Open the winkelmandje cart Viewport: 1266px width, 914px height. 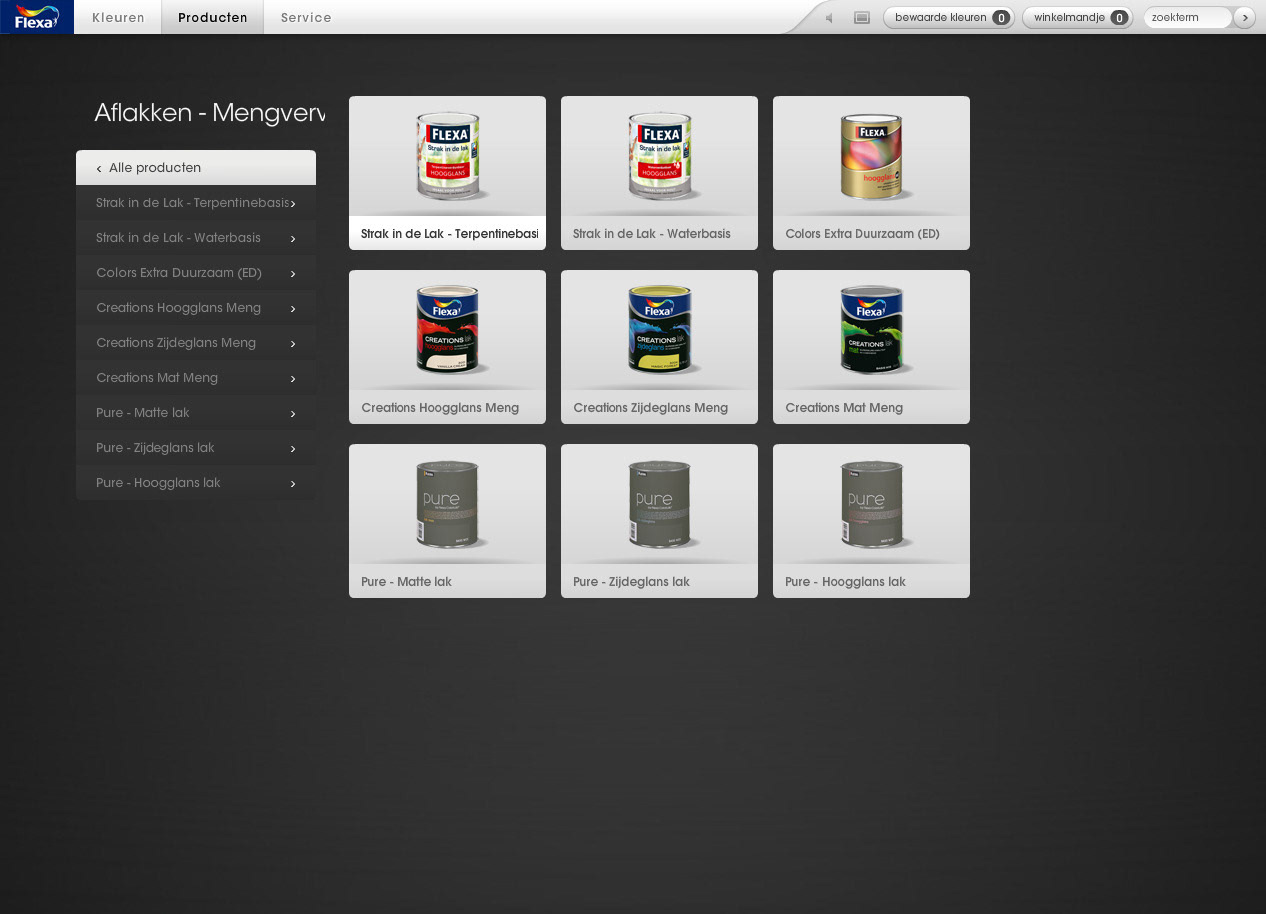1077,17
